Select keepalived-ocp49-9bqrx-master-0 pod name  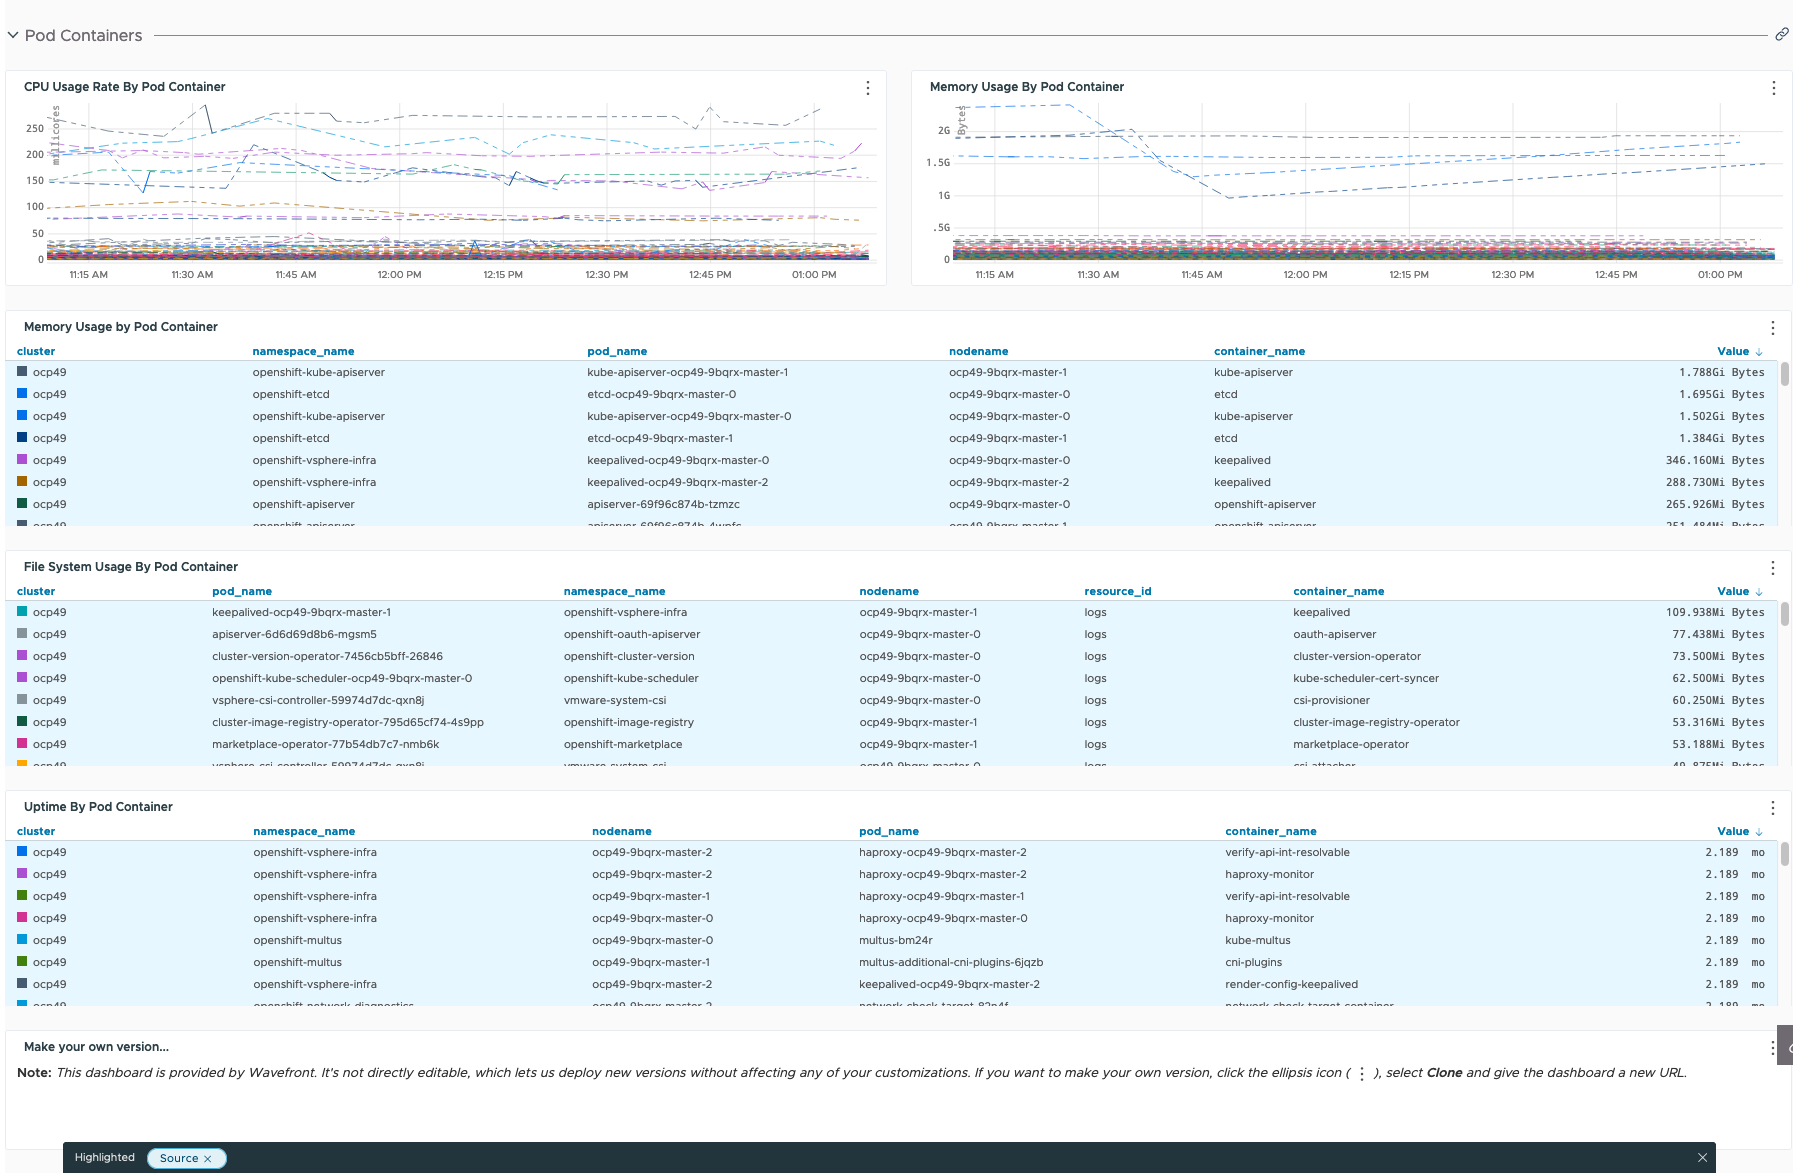(678, 461)
